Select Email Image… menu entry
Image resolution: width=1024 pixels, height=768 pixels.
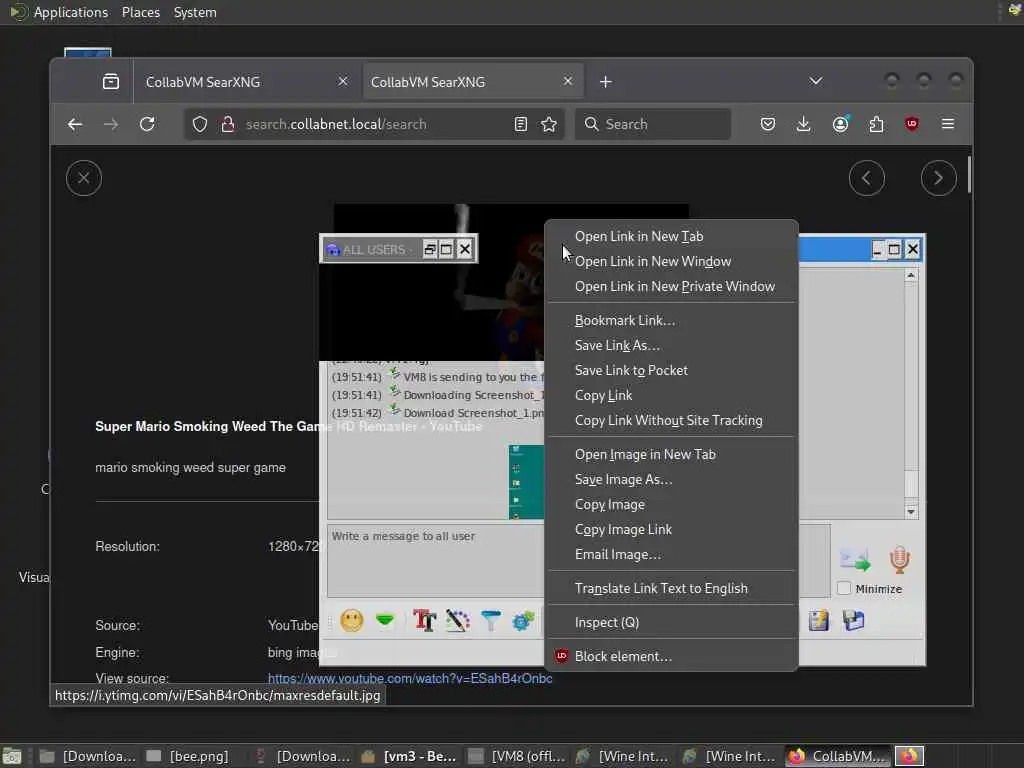(x=671, y=554)
